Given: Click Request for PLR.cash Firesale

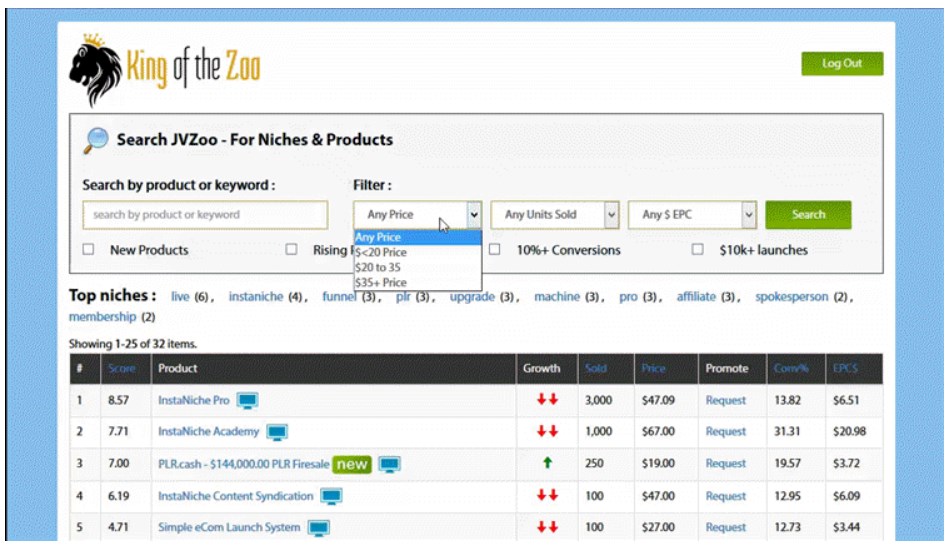Looking at the screenshot, I should [x=725, y=464].
